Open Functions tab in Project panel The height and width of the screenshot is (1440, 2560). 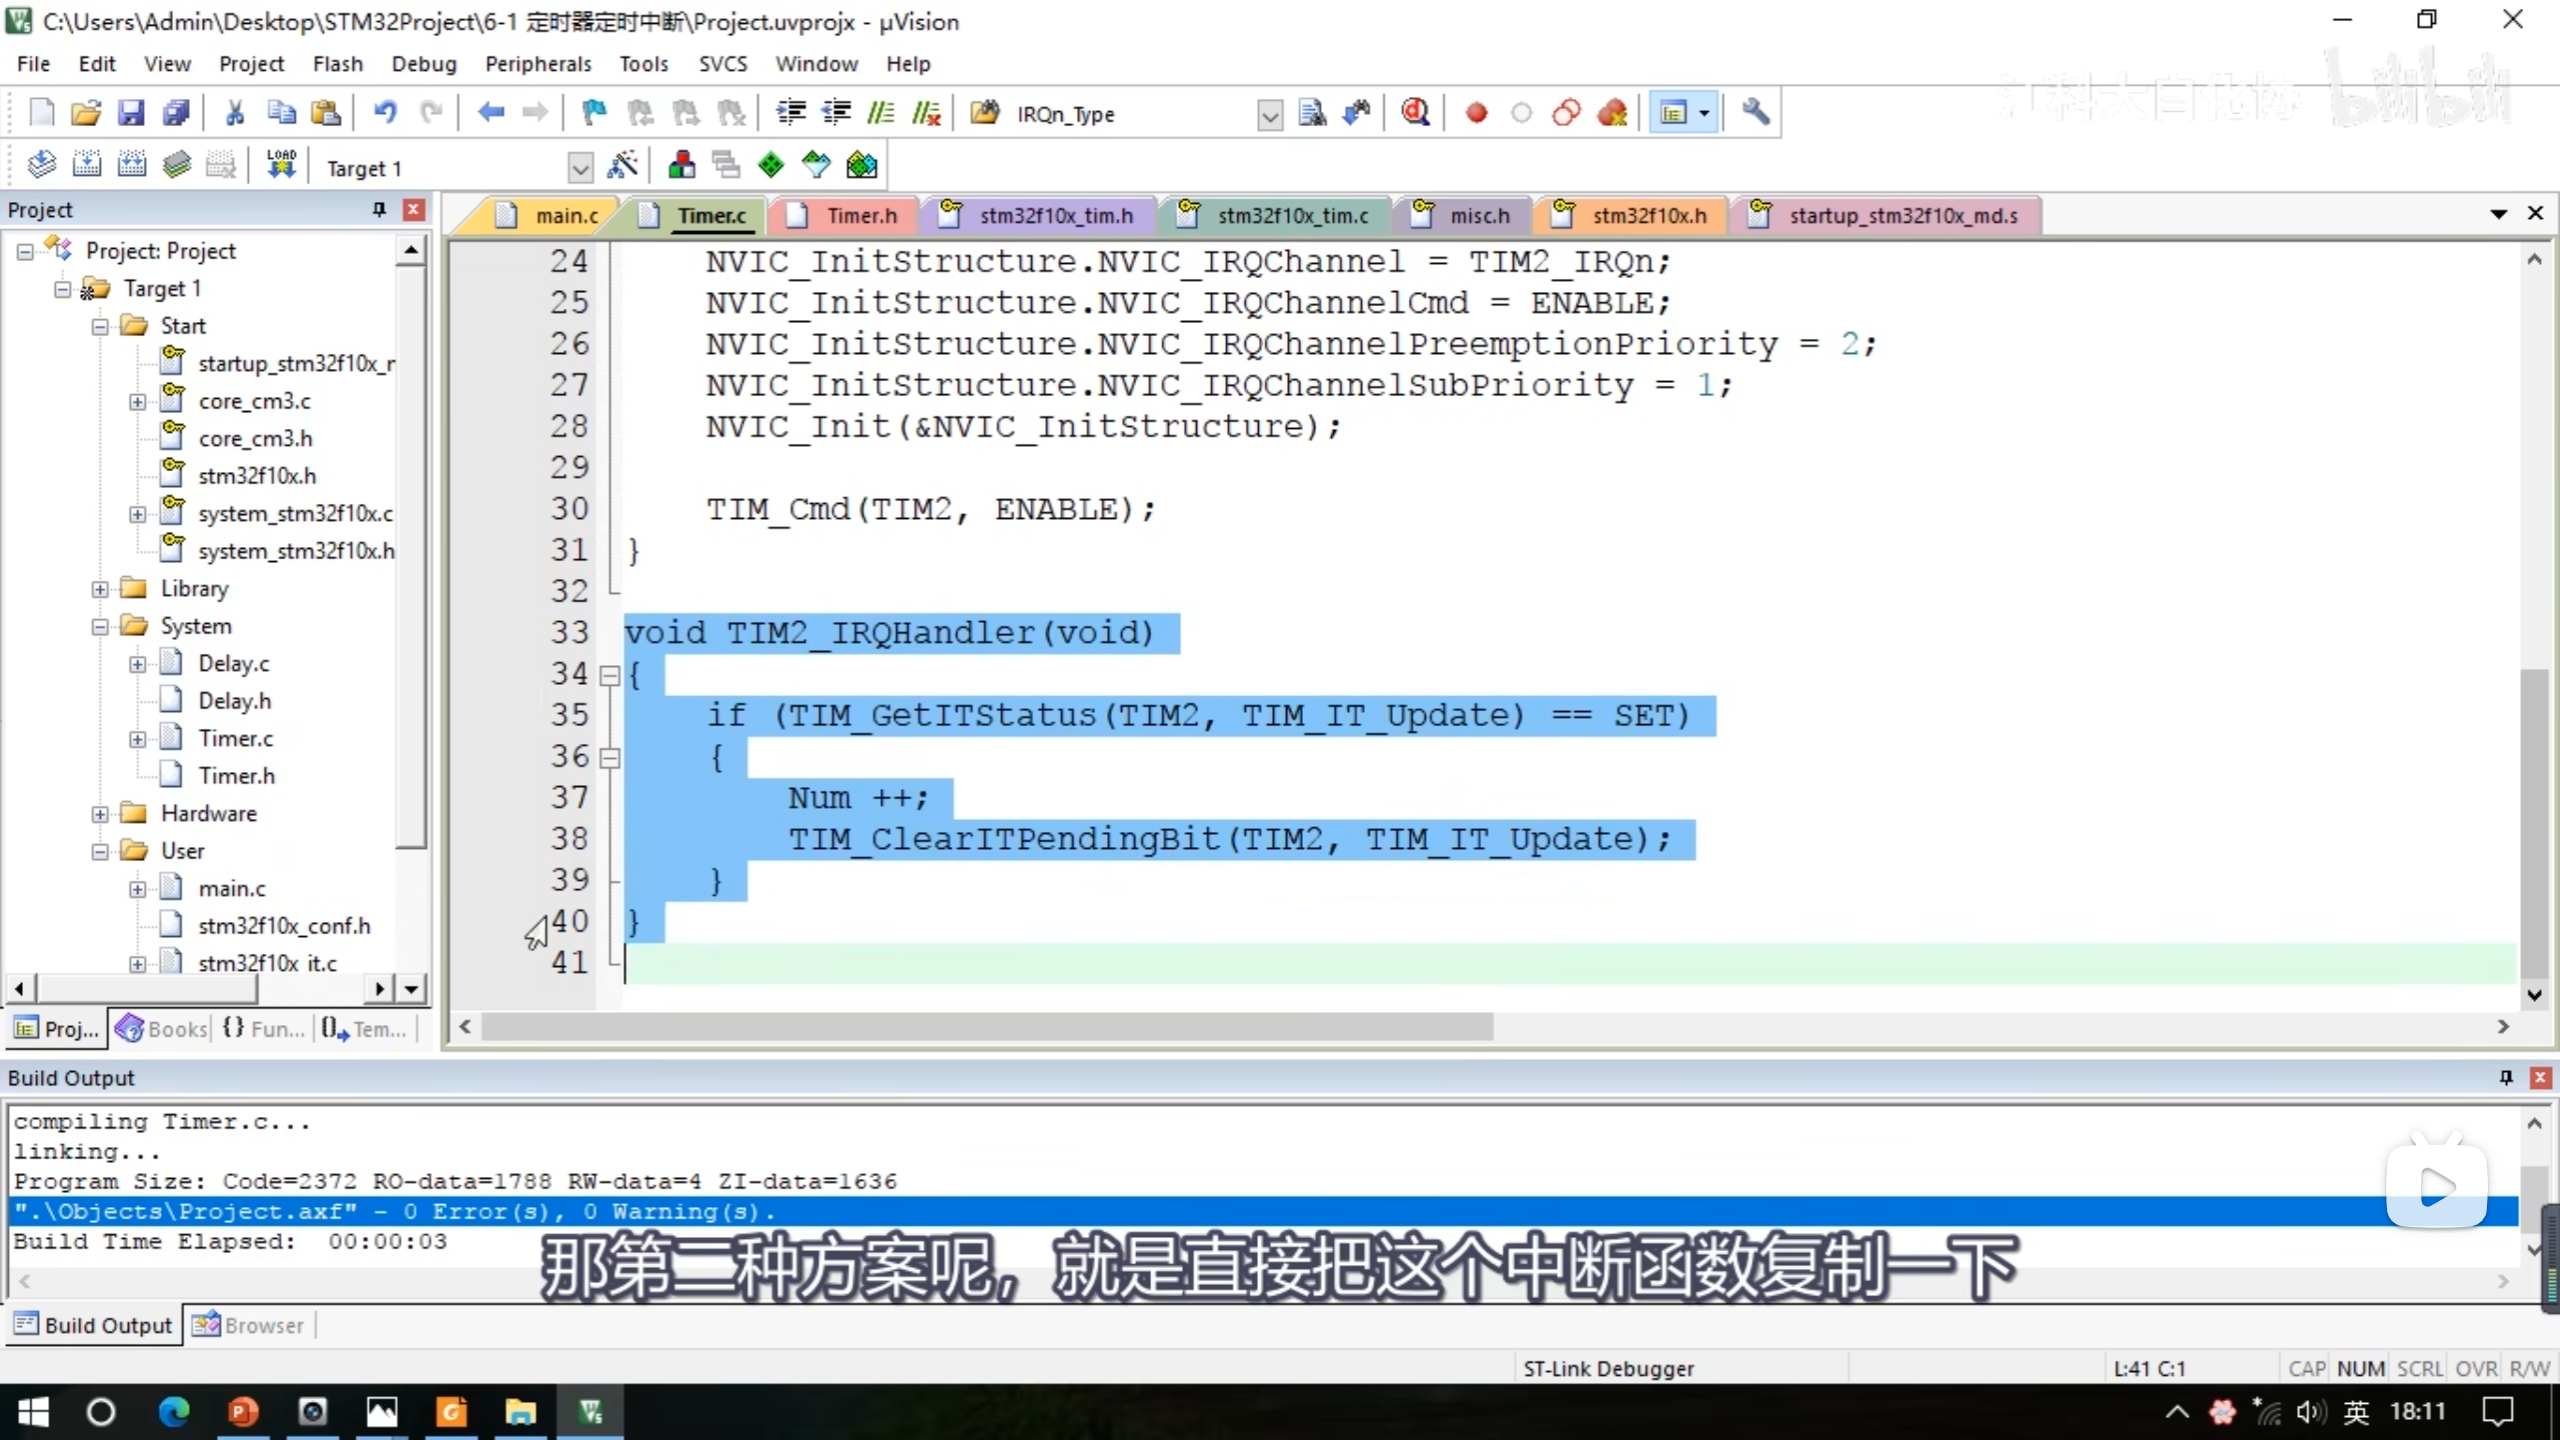pyautogui.click(x=264, y=1029)
